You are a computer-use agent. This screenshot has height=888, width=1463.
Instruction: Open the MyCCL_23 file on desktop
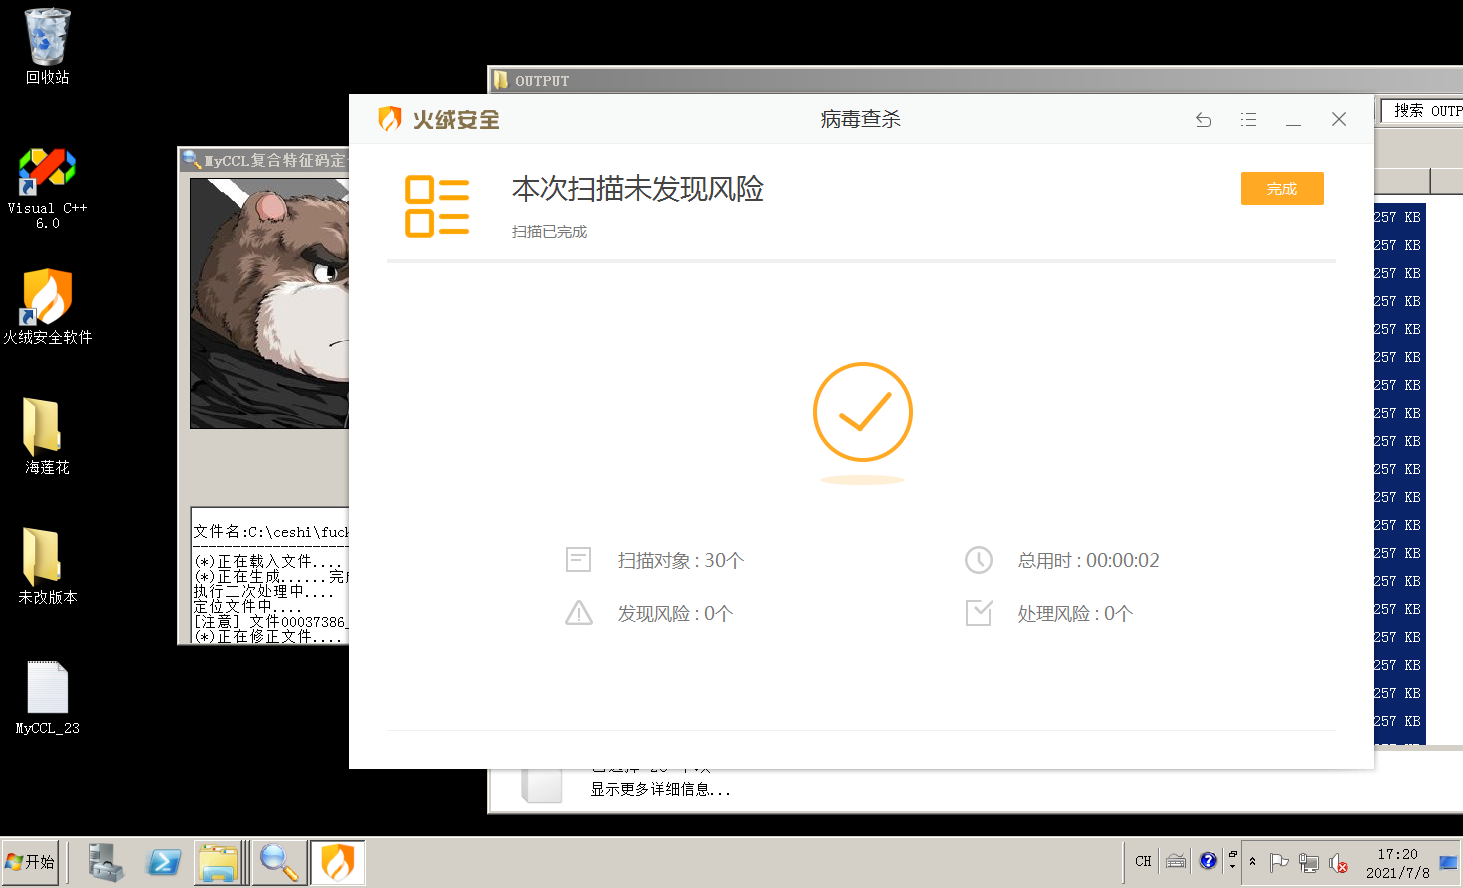tap(47, 698)
